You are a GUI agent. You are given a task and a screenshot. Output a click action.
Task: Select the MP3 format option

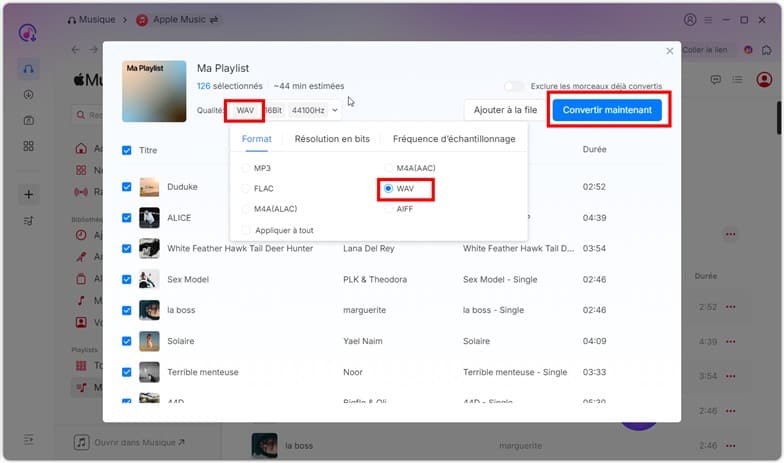coord(246,168)
